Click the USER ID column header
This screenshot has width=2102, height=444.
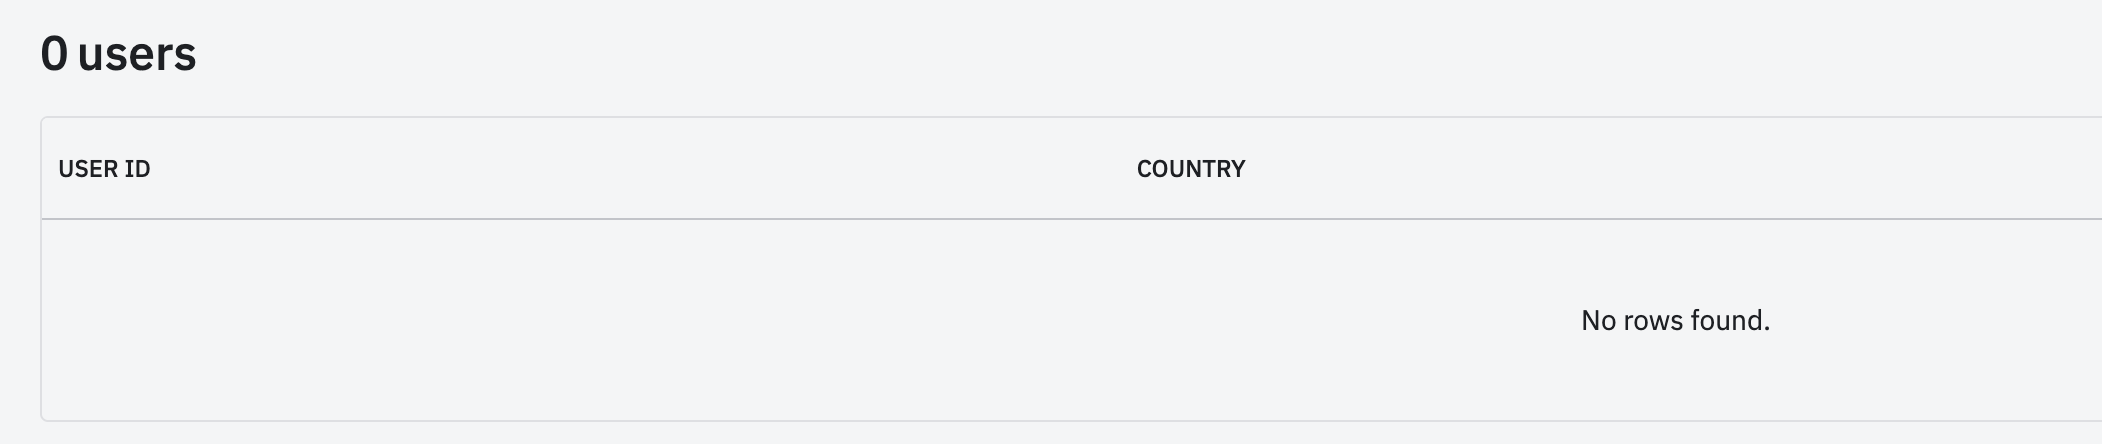[x=104, y=169]
